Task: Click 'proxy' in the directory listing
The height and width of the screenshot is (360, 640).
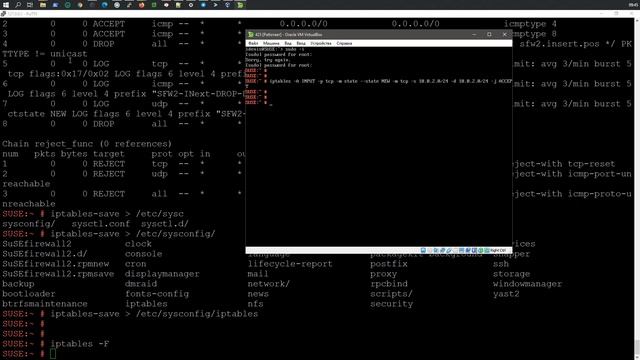Action: coord(384,274)
